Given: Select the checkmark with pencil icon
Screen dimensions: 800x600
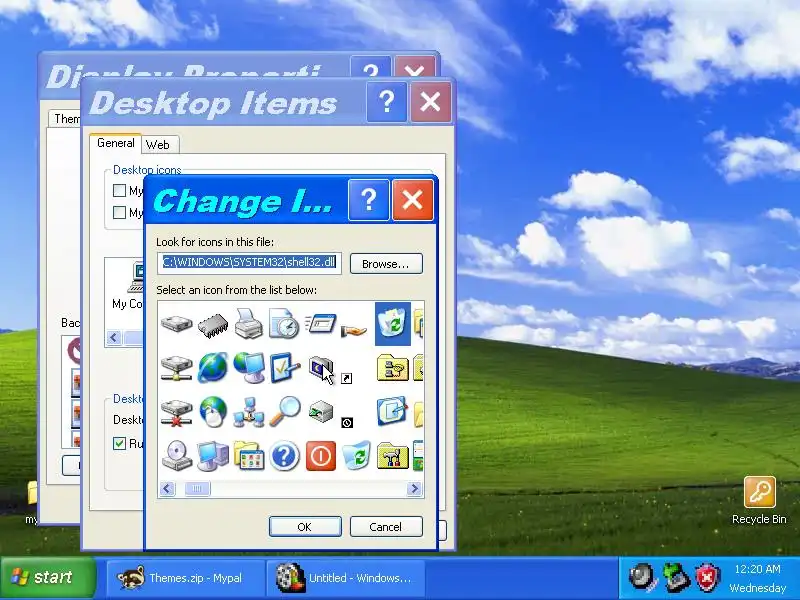Looking at the screenshot, I should click(284, 367).
